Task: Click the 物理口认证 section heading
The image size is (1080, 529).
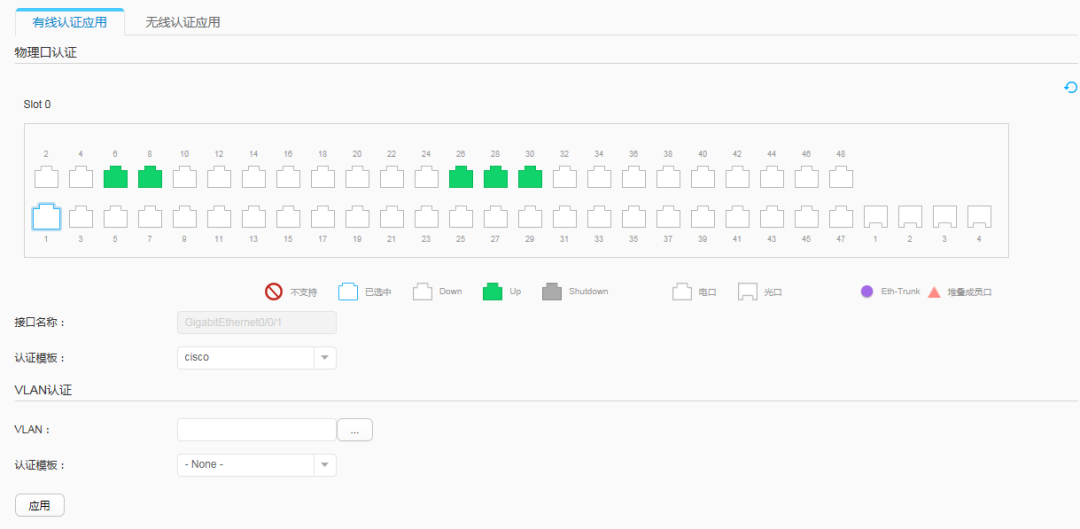Action: pyautogui.click(x=45, y=52)
